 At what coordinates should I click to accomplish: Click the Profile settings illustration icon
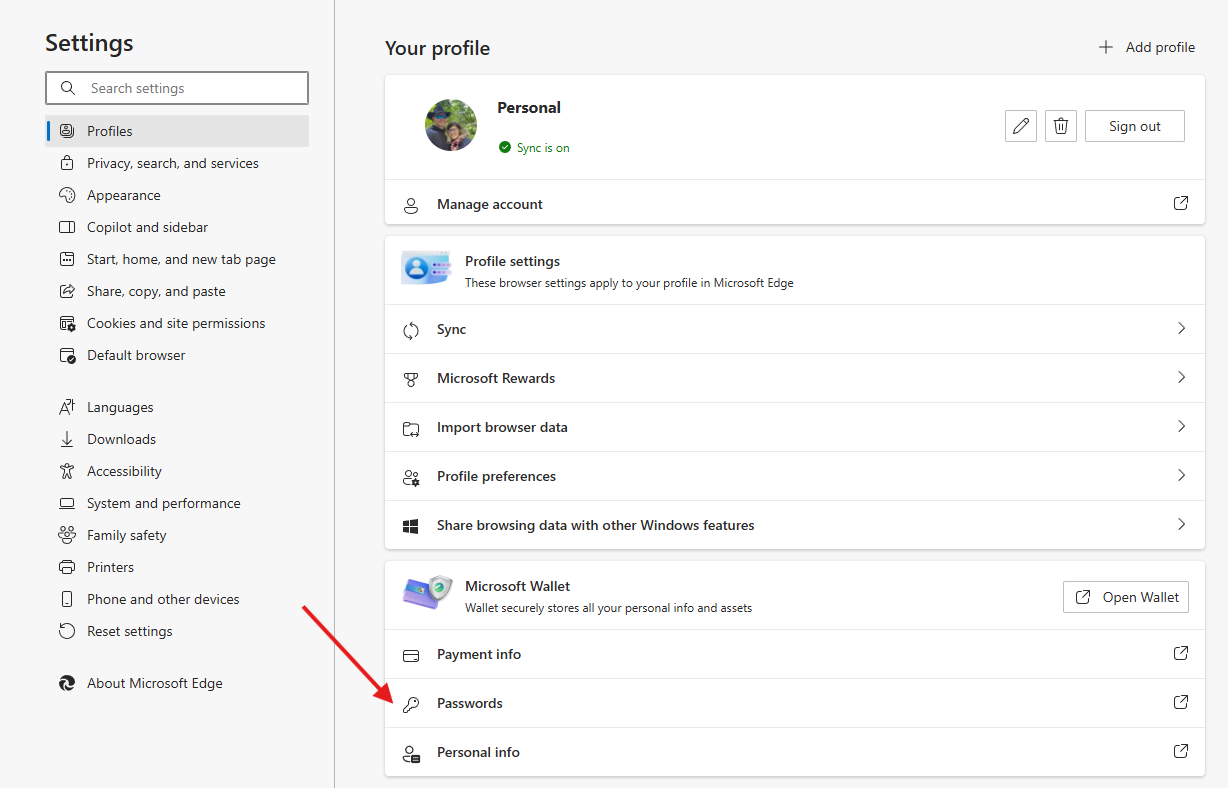coord(426,268)
